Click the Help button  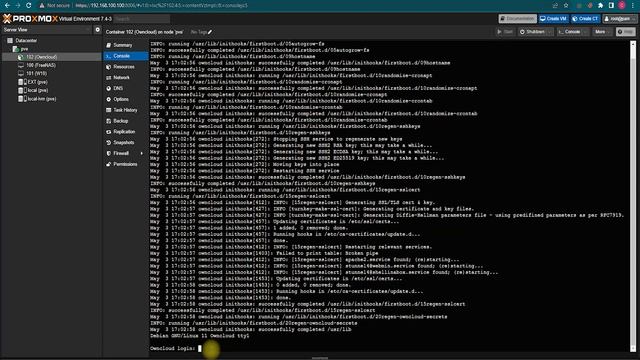point(626,32)
